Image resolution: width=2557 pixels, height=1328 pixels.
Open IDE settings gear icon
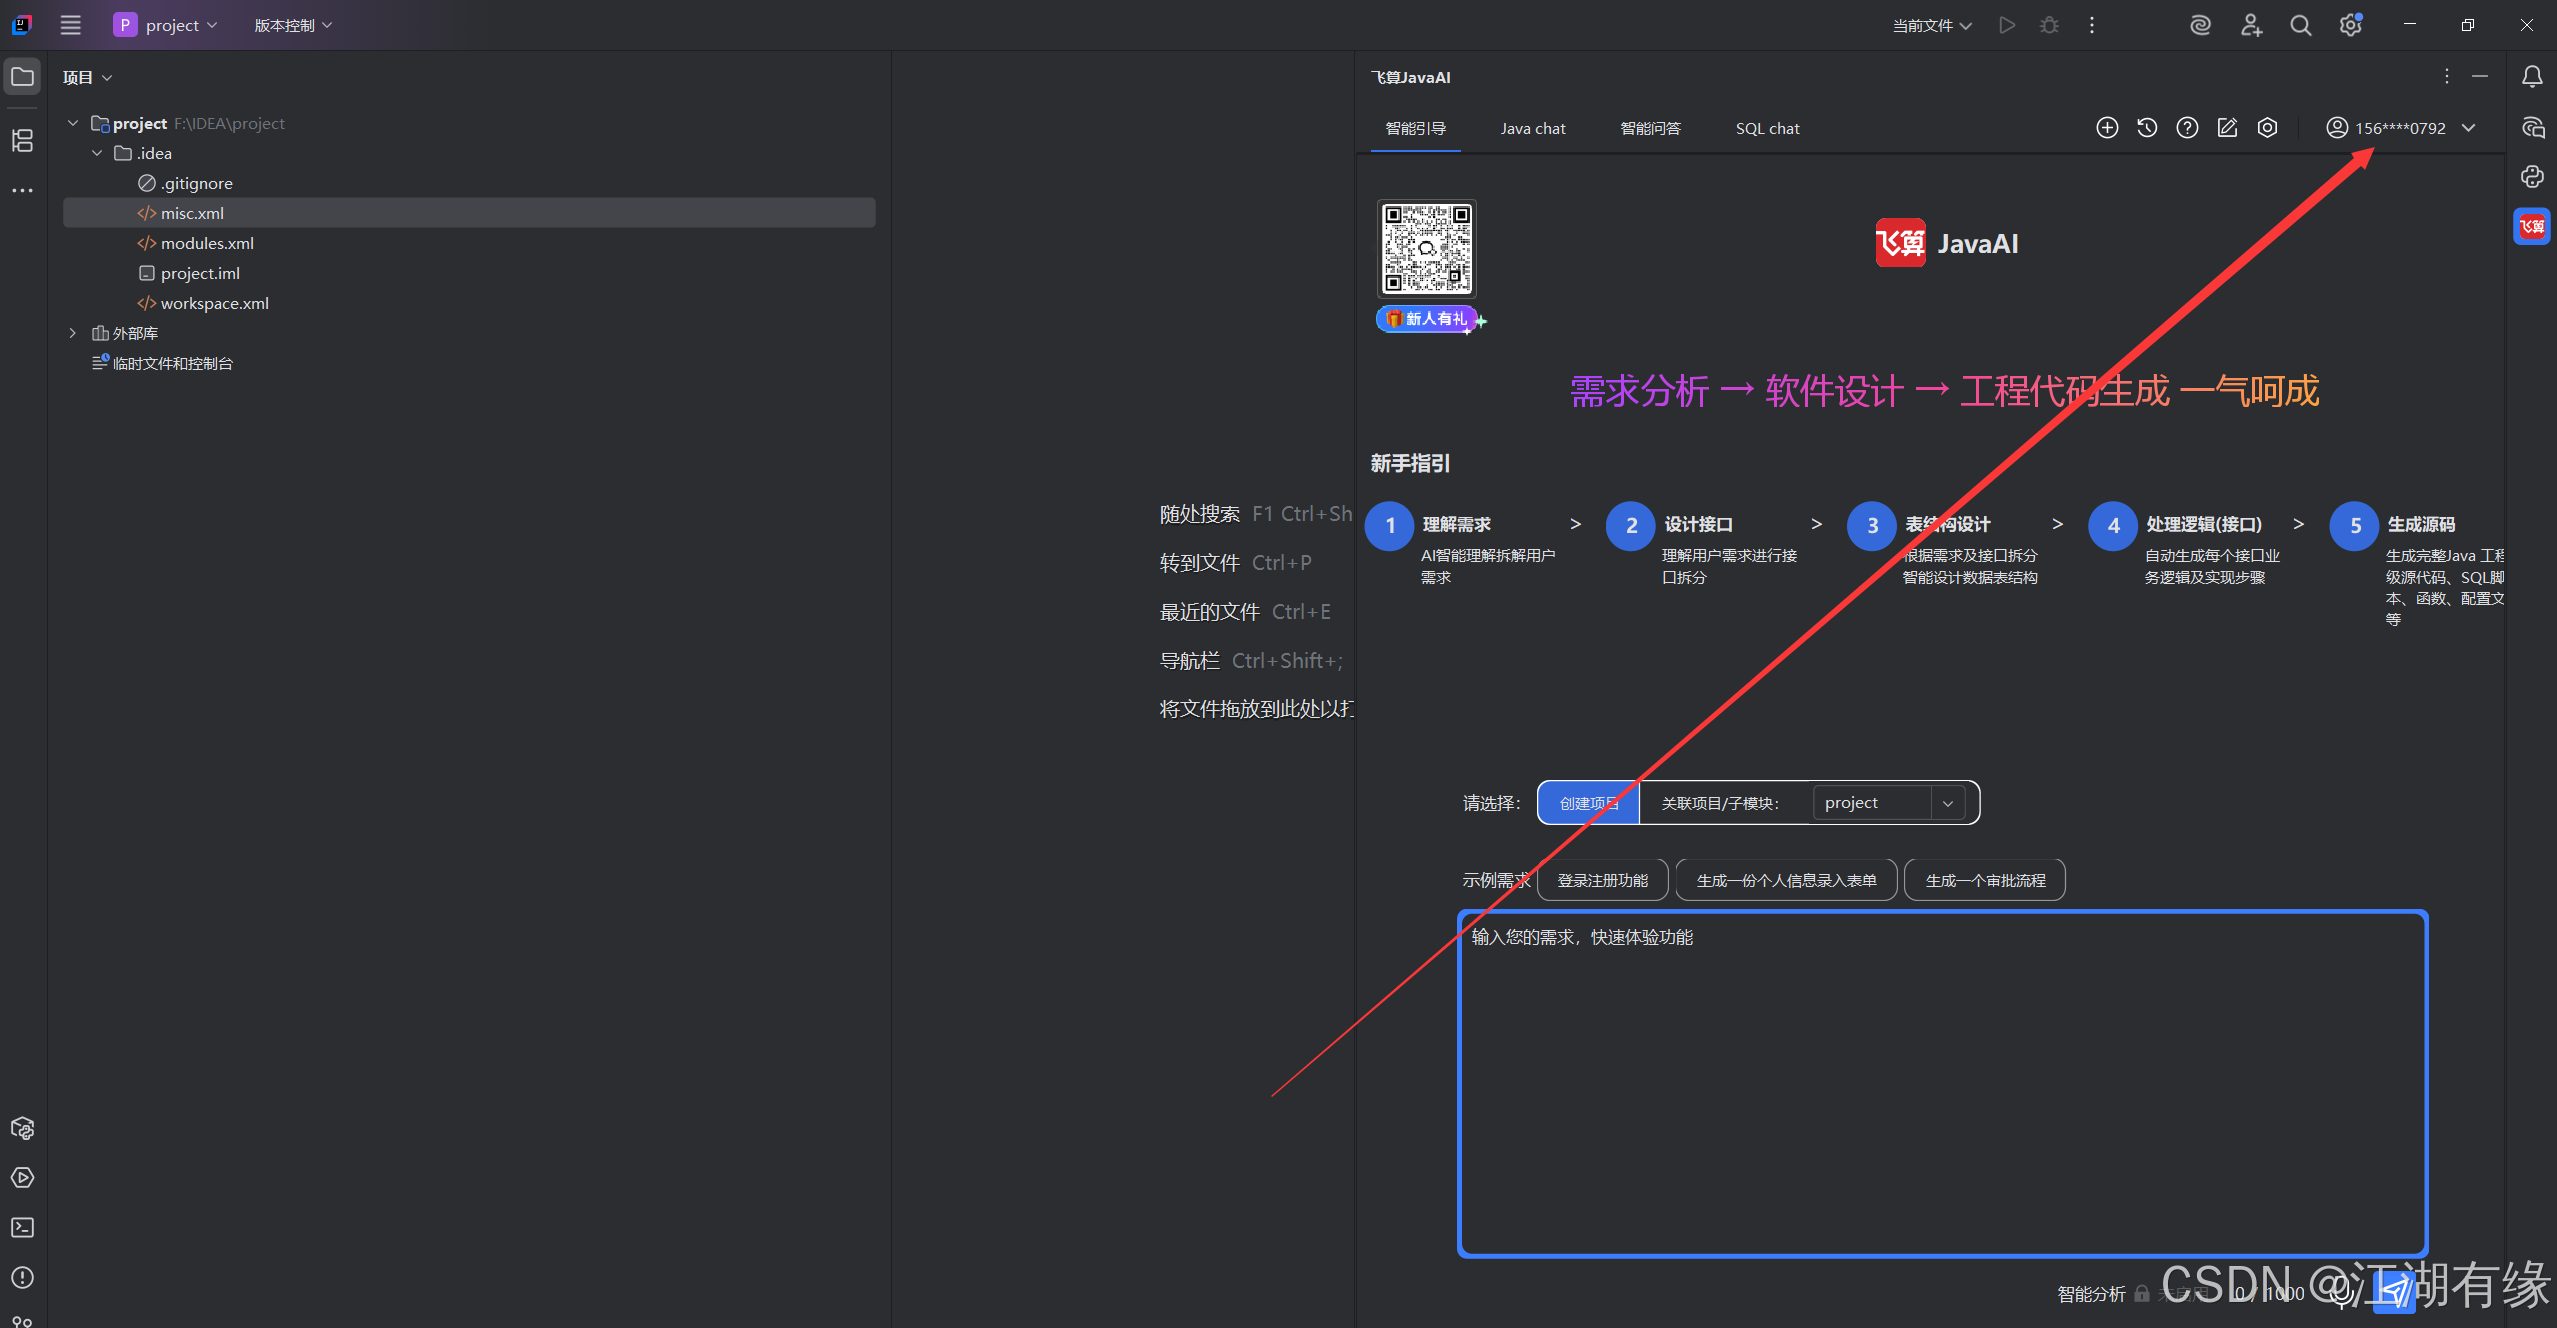point(2351,25)
